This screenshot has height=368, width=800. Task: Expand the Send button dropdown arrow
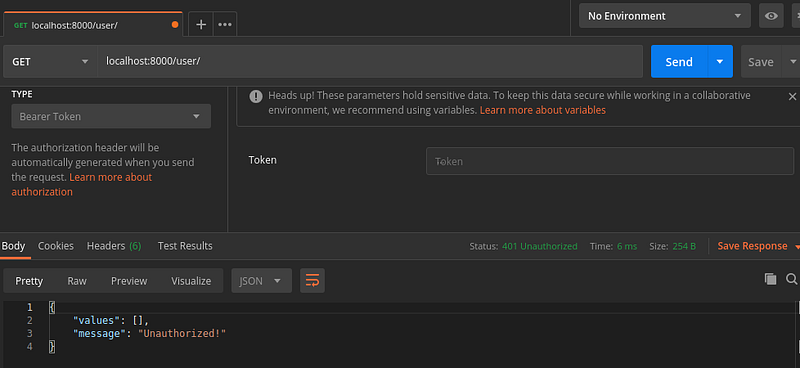pyautogui.click(x=720, y=62)
